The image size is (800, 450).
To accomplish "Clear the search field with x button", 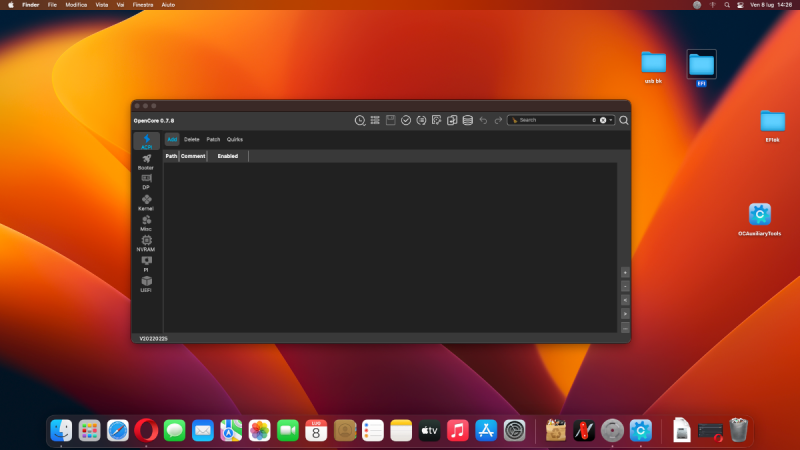I will (602, 120).
